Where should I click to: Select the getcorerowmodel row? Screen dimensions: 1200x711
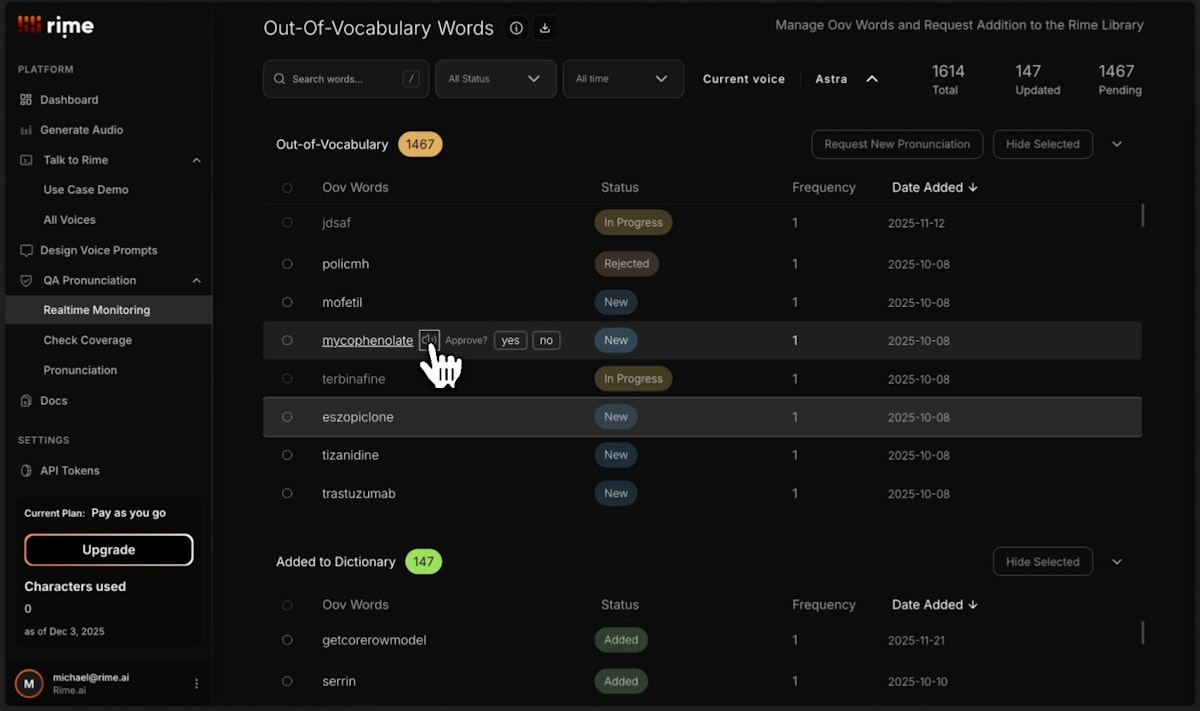pyautogui.click(x=287, y=640)
